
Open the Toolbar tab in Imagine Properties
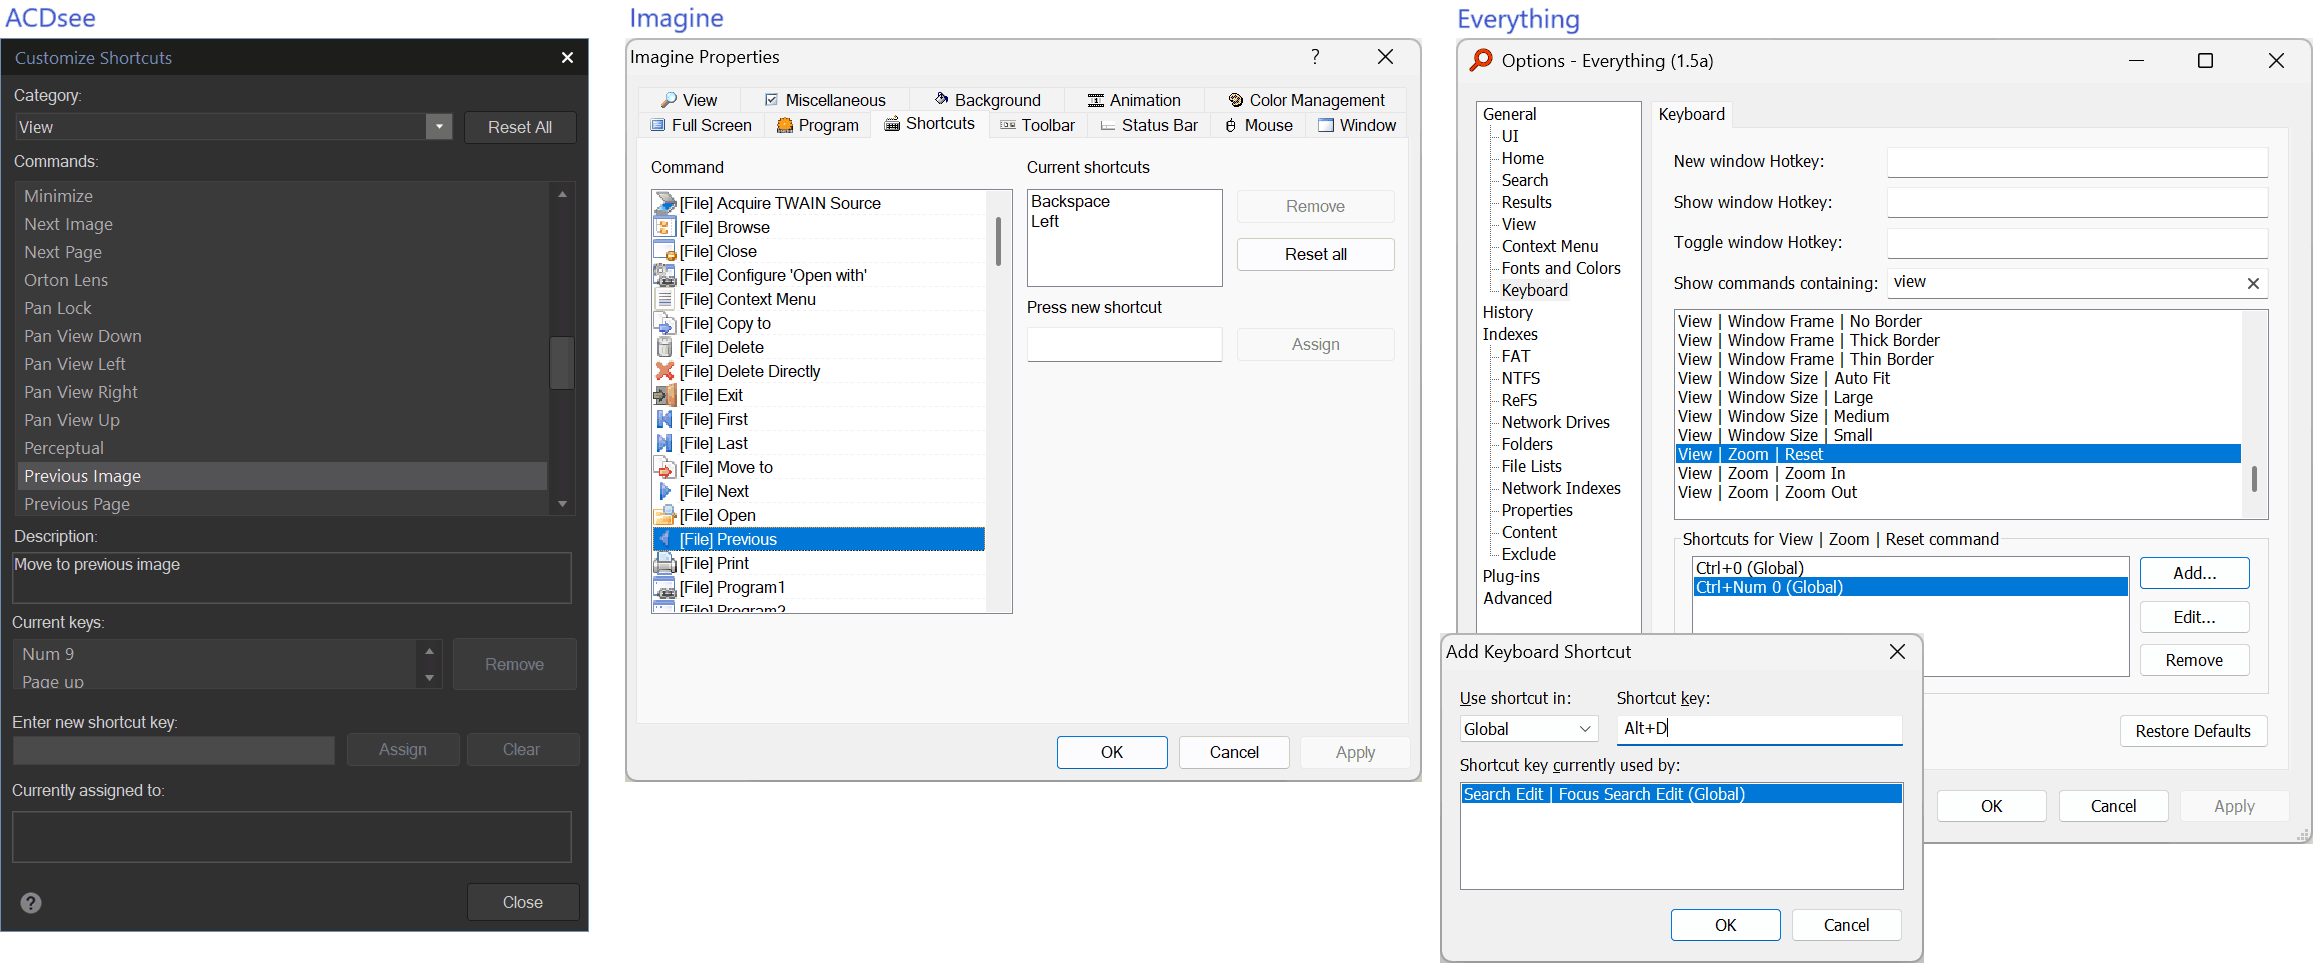click(1037, 125)
